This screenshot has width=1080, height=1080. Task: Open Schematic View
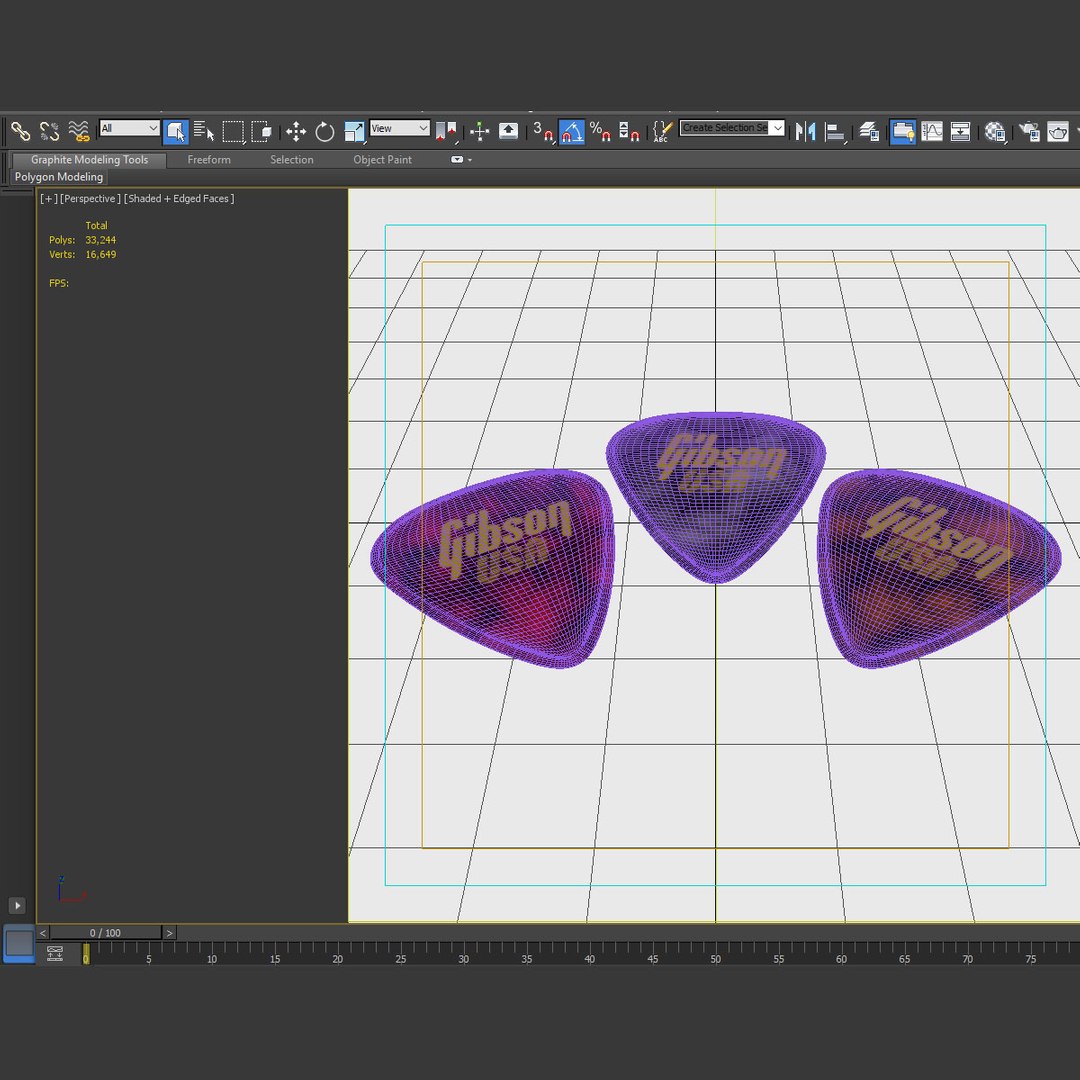pos(960,131)
